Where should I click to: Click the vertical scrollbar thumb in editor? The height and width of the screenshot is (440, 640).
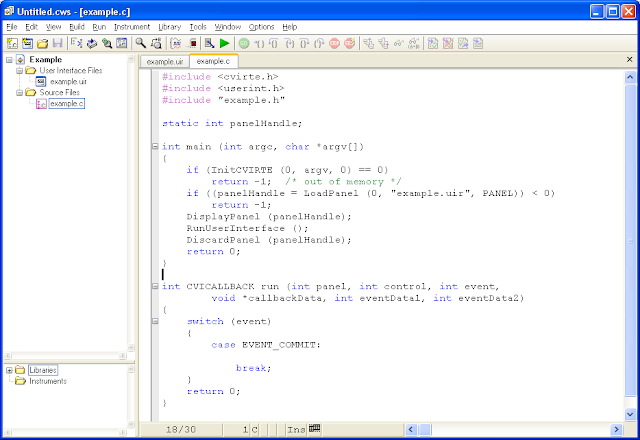pos(630,239)
